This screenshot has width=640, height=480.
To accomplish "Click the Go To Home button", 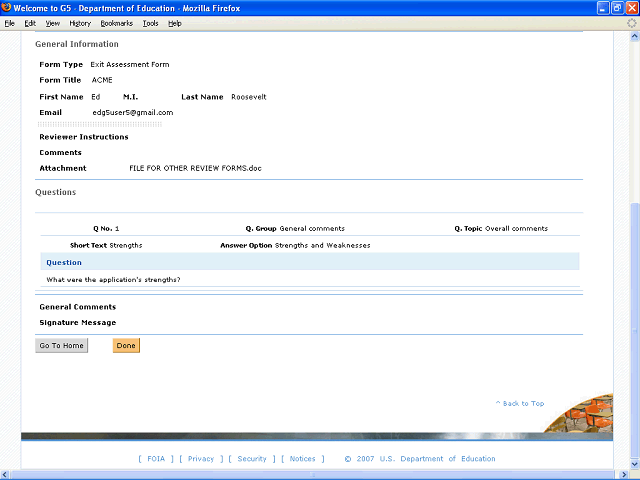I will pyautogui.click(x=61, y=345).
